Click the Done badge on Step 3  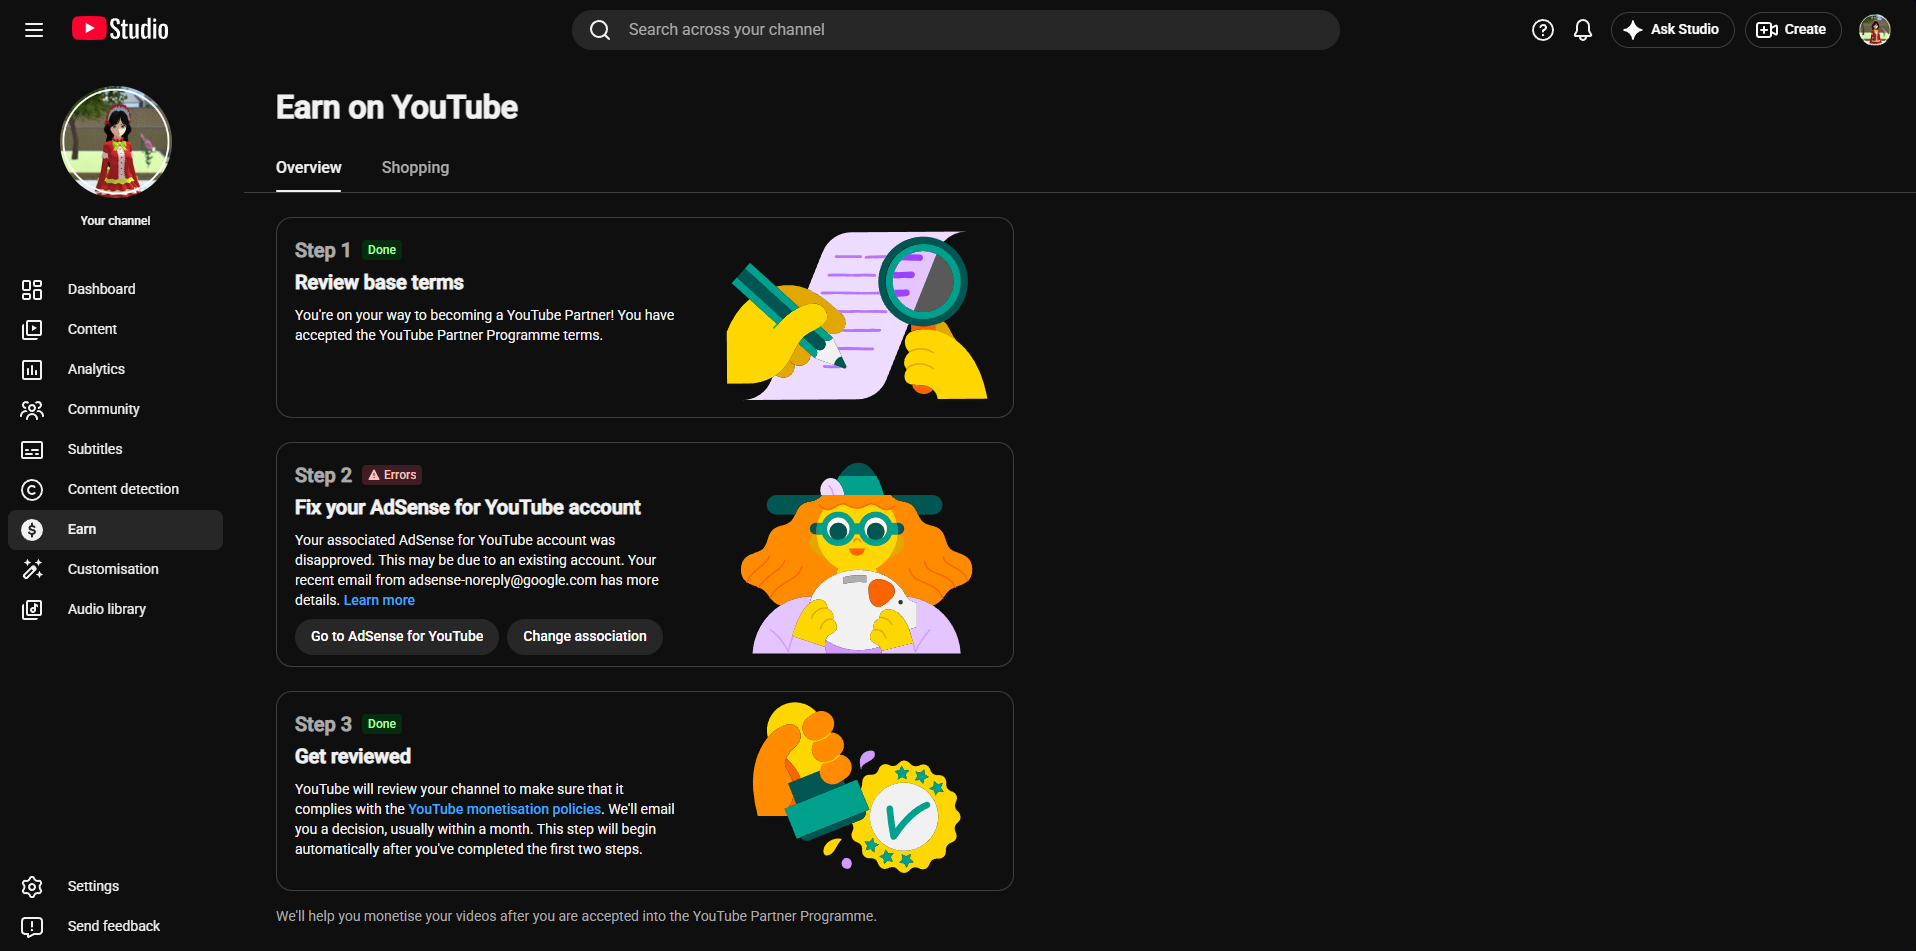(382, 724)
